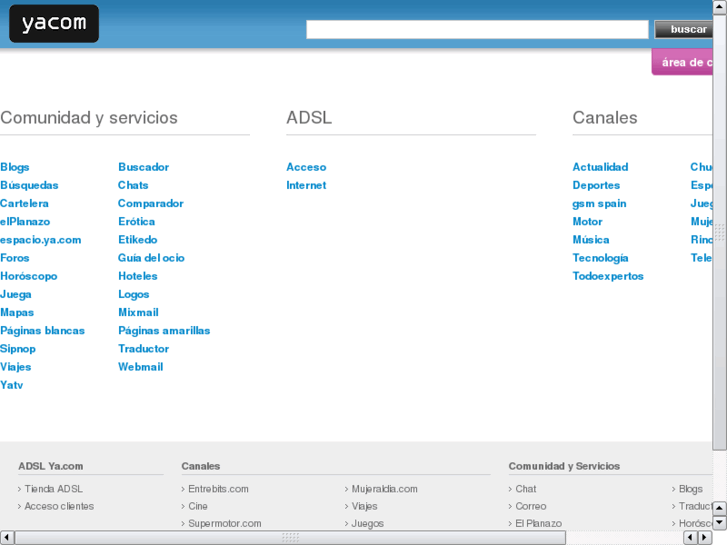Click the buscar button
The width and height of the screenshot is (727, 545).
click(683, 30)
